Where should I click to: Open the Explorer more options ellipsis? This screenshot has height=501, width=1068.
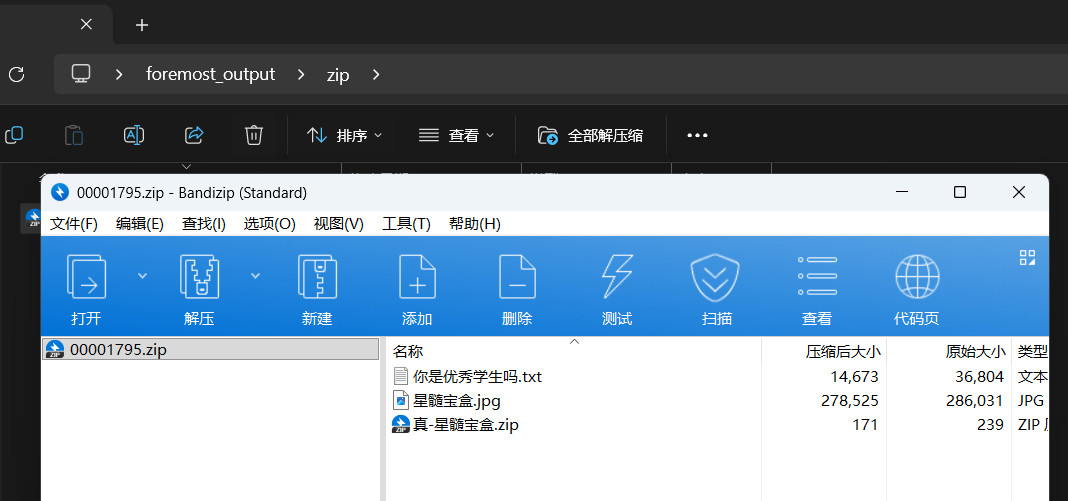click(697, 135)
